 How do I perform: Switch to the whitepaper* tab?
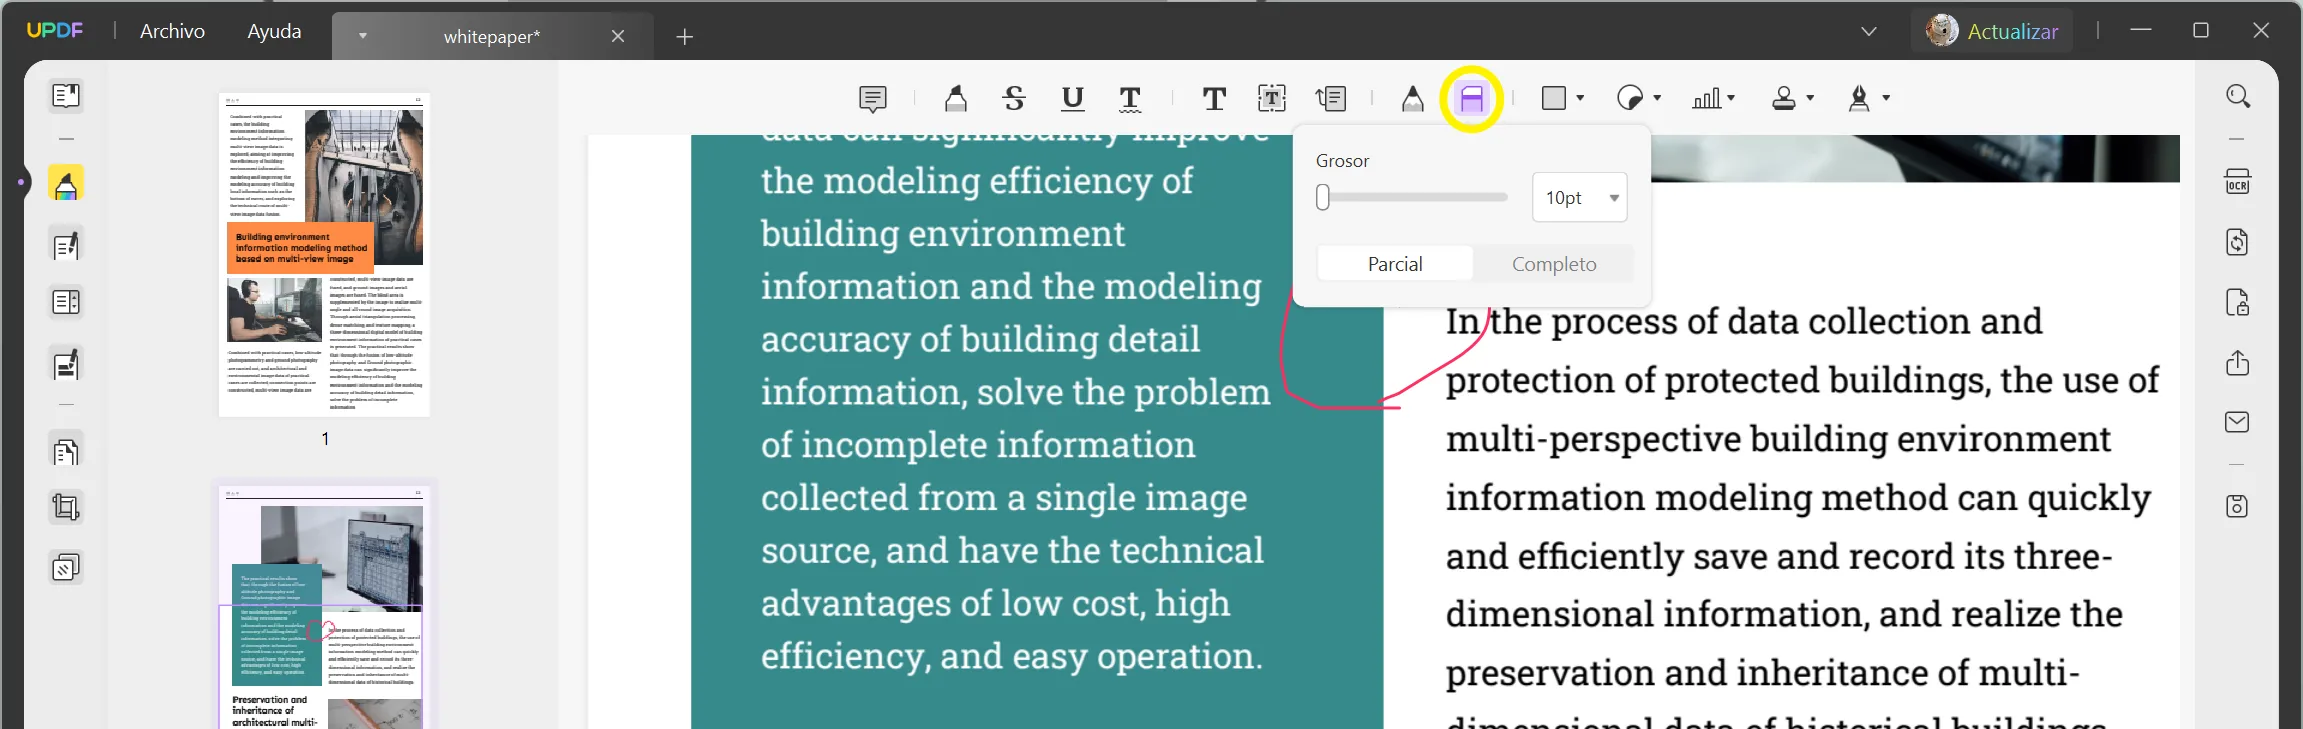(491, 36)
